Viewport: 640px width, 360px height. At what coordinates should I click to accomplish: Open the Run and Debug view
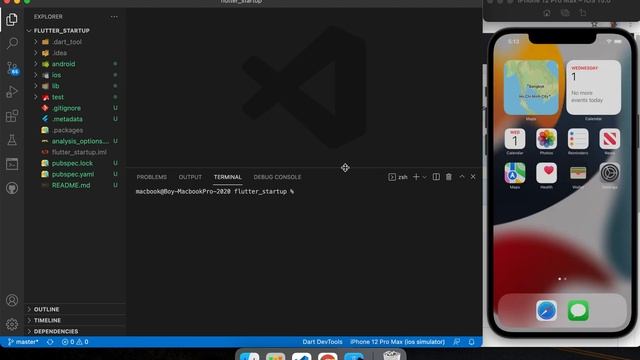(12, 92)
